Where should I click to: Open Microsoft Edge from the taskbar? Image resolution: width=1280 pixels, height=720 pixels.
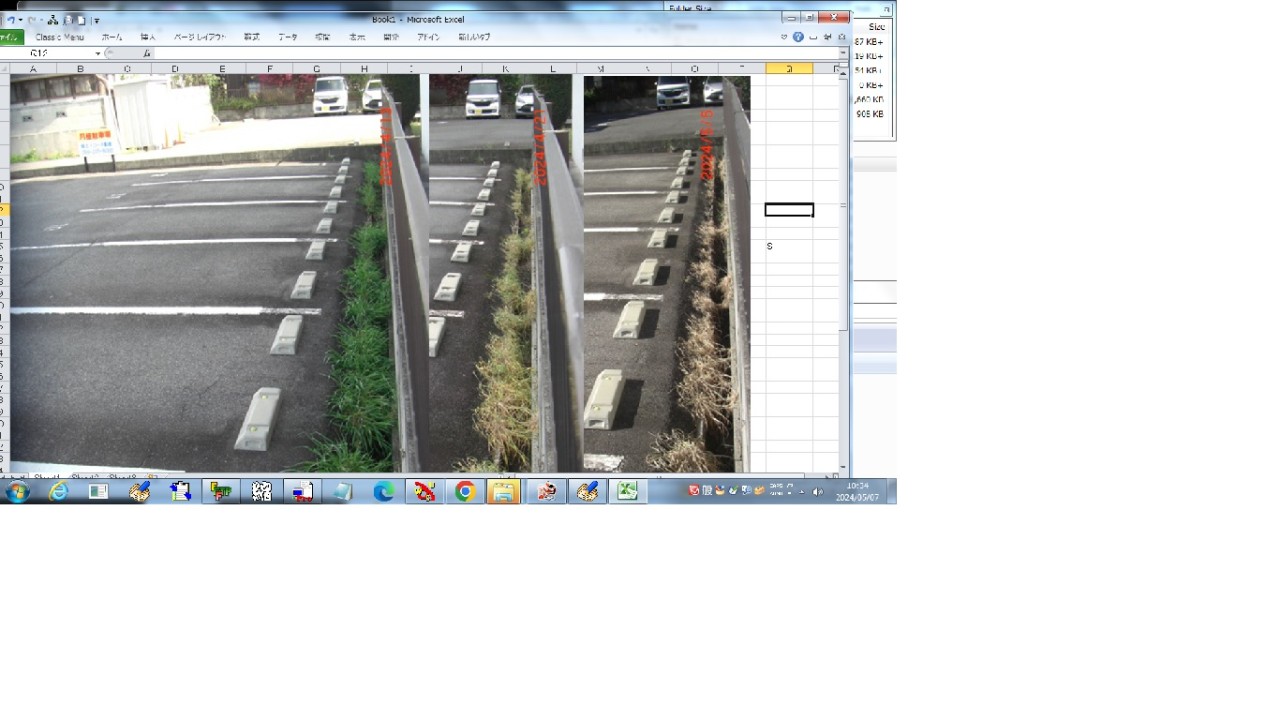point(383,491)
